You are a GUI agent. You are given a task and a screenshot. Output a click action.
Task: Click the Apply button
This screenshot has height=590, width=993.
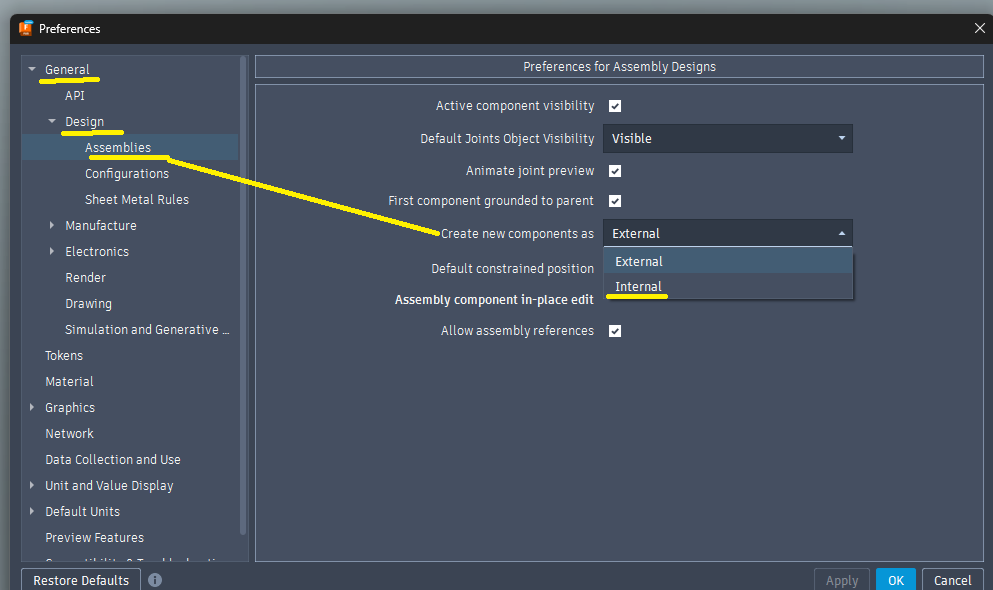[842, 580]
